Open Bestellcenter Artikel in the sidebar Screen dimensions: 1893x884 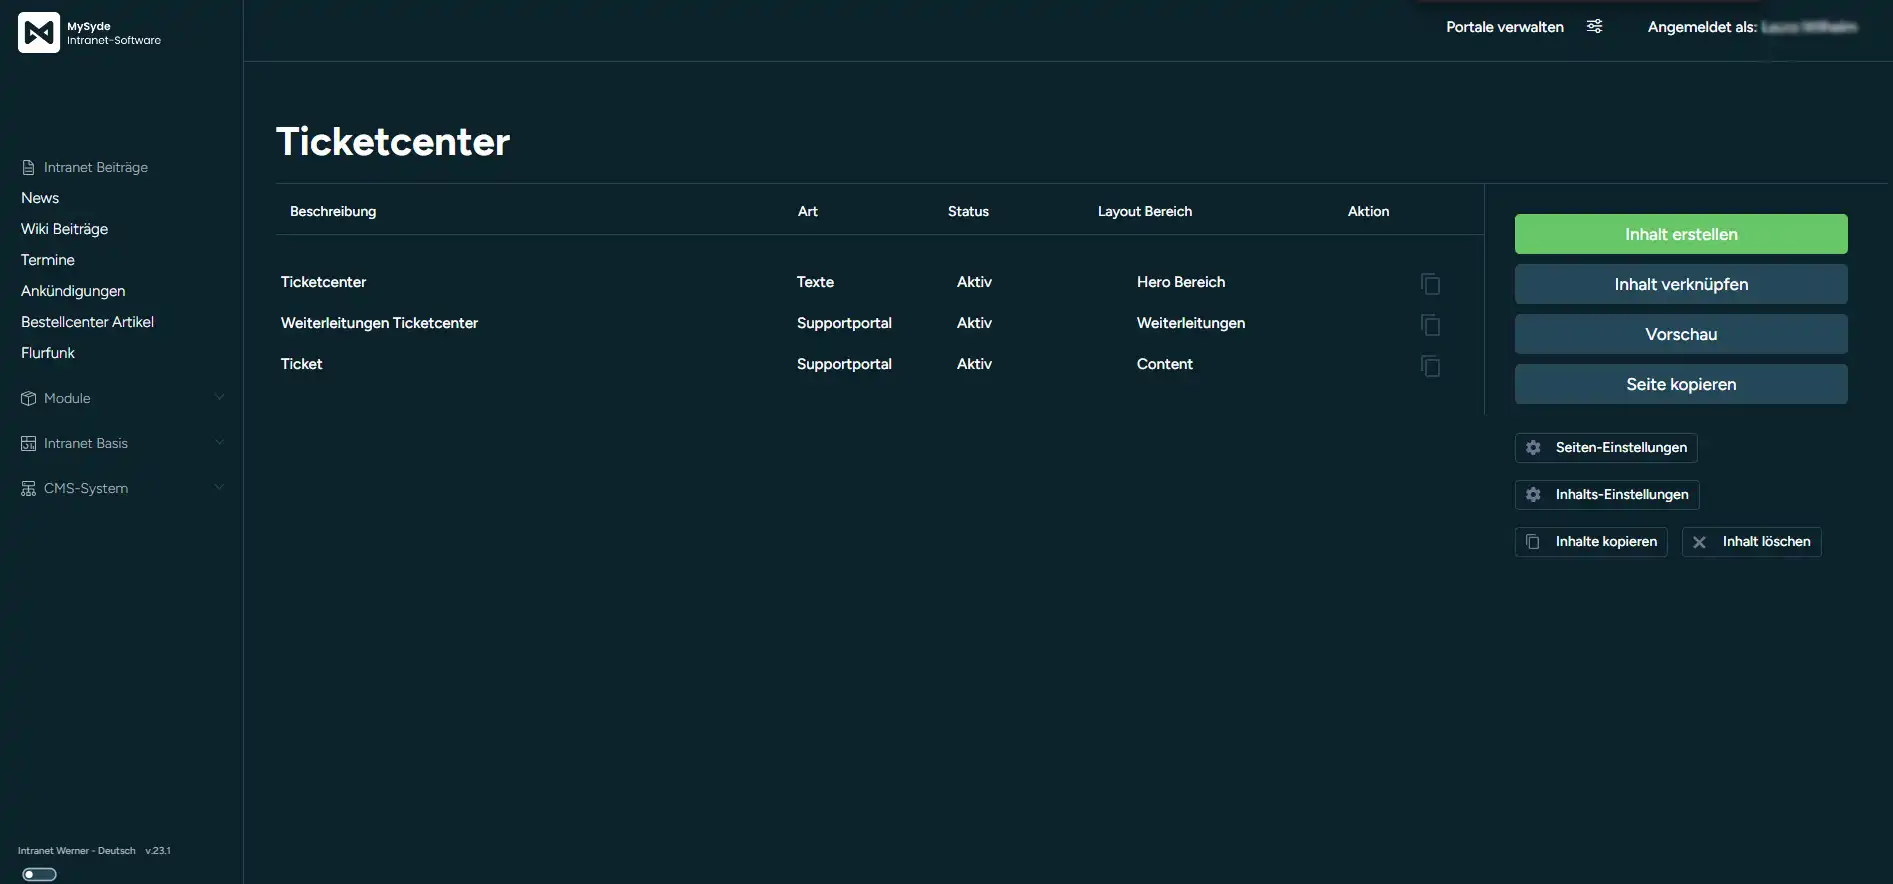[x=87, y=322]
